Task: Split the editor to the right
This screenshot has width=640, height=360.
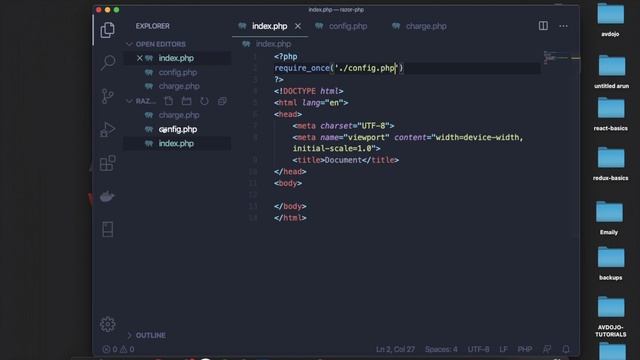Action: (543, 26)
